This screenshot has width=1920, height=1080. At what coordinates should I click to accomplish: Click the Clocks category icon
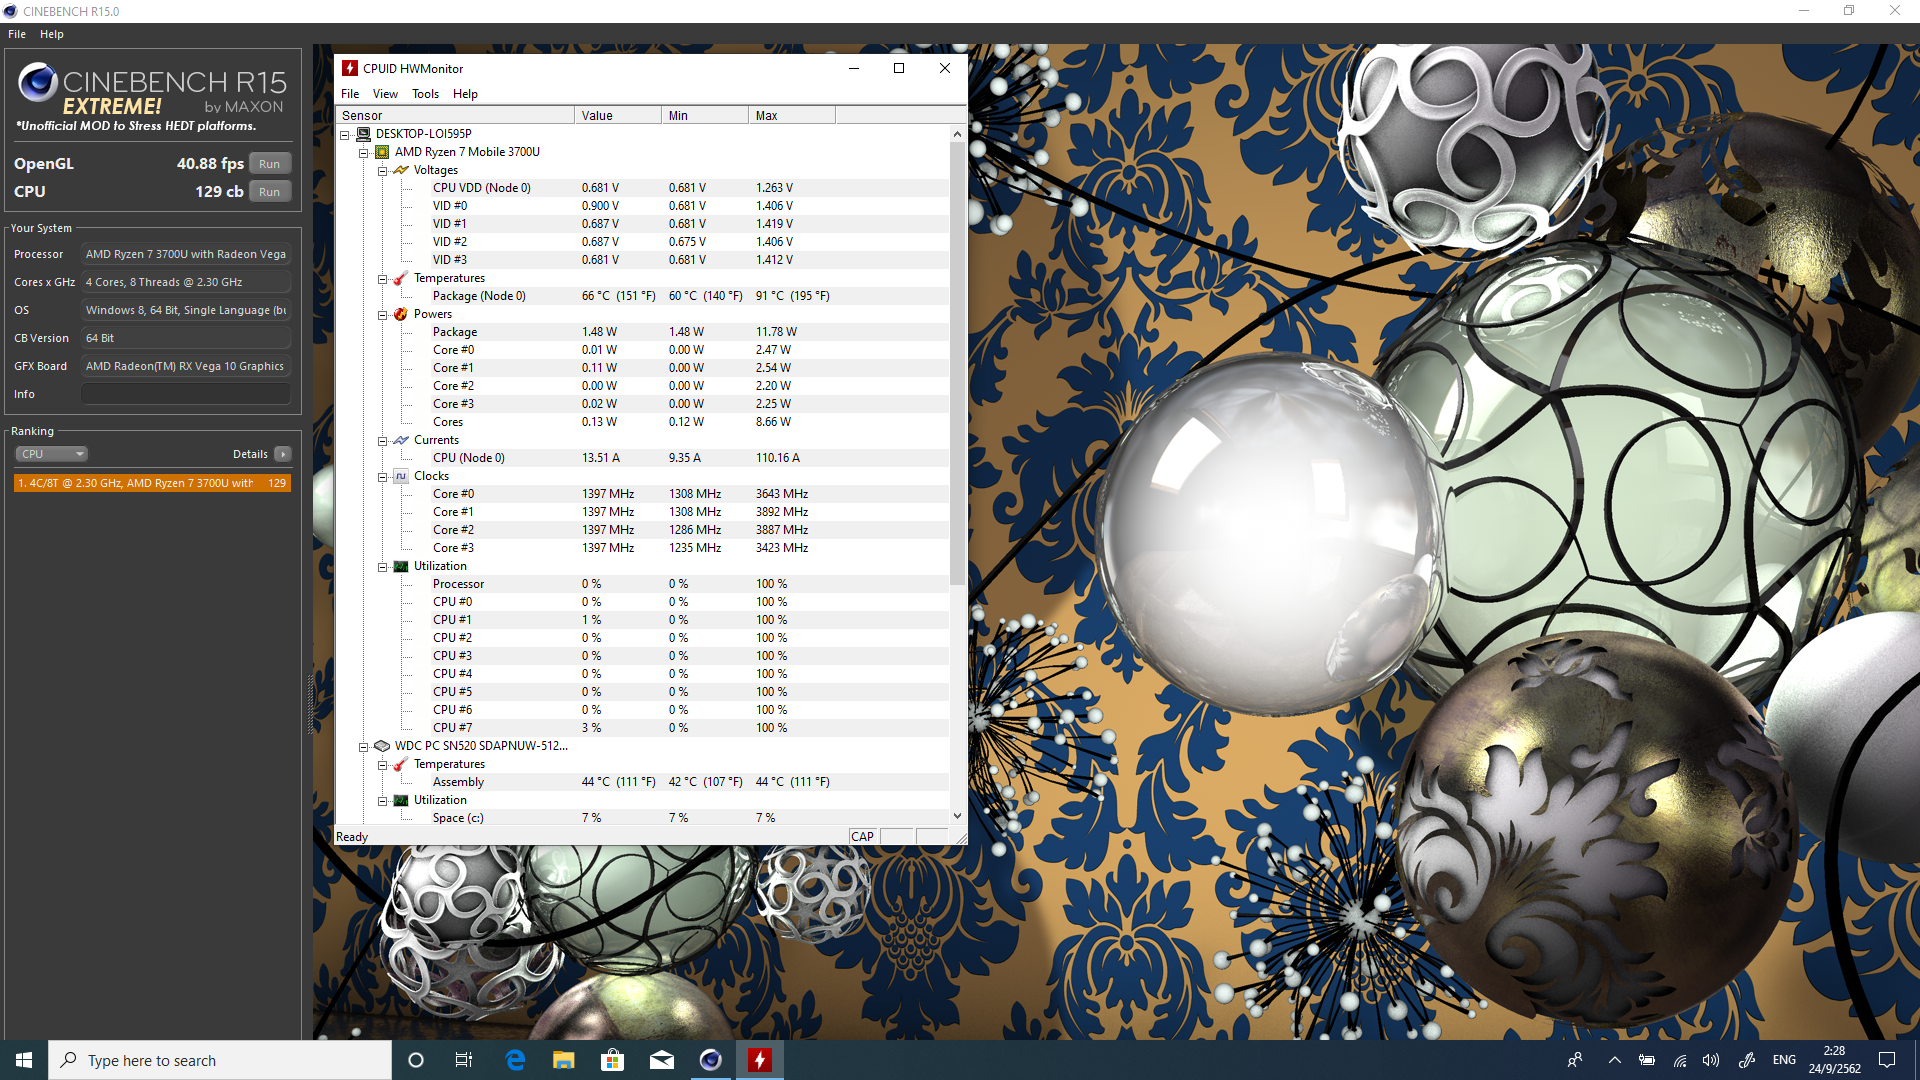[401, 476]
